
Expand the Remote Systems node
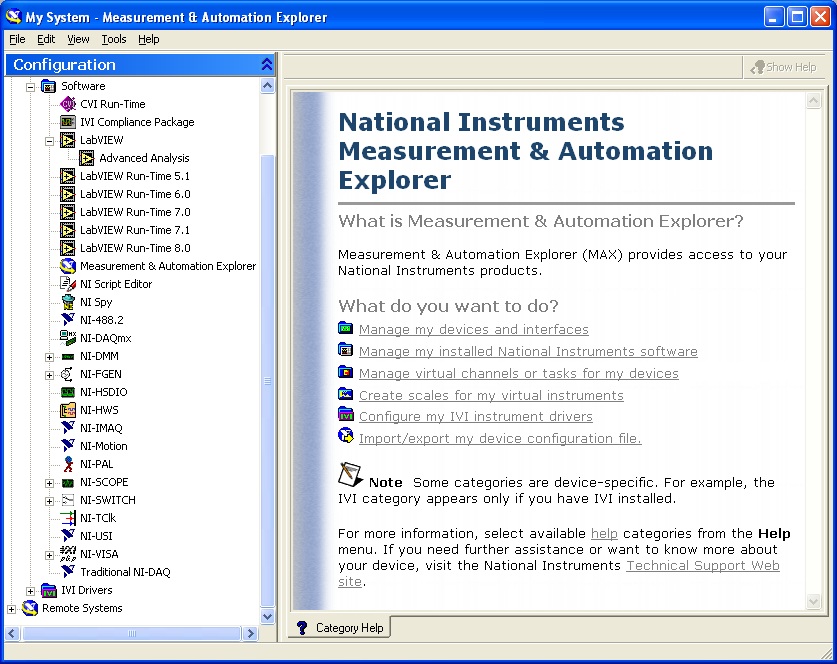(11, 609)
